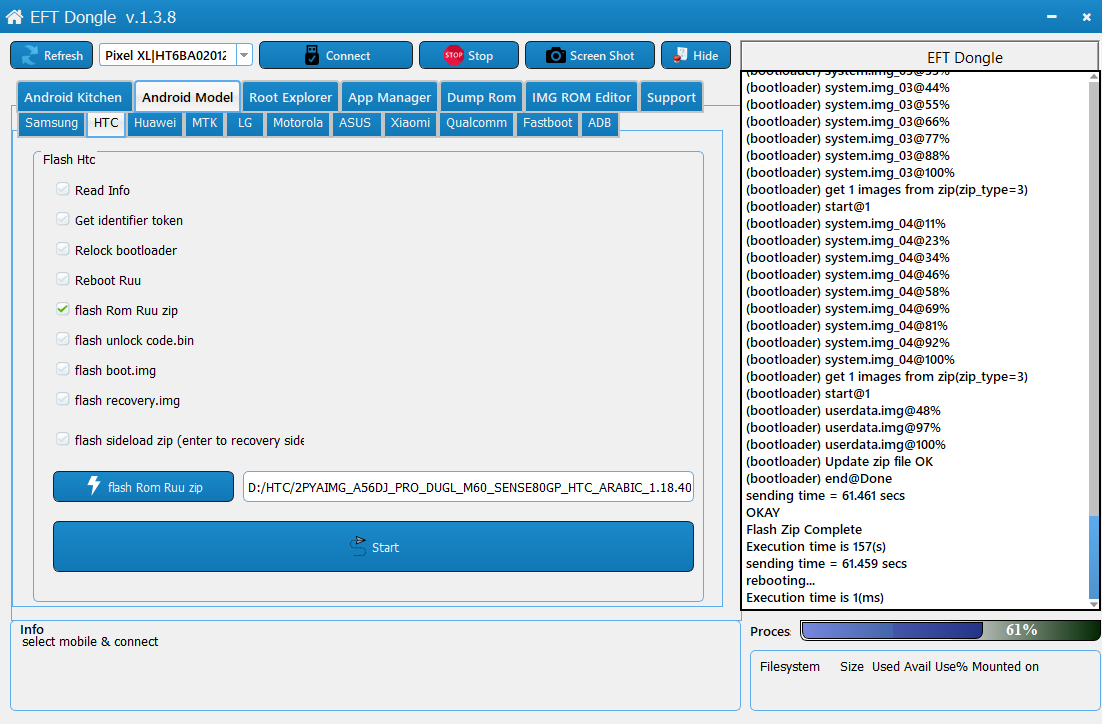1102x724 pixels.
Task: Select the ASUS brand tab
Action: coord(355,123)
